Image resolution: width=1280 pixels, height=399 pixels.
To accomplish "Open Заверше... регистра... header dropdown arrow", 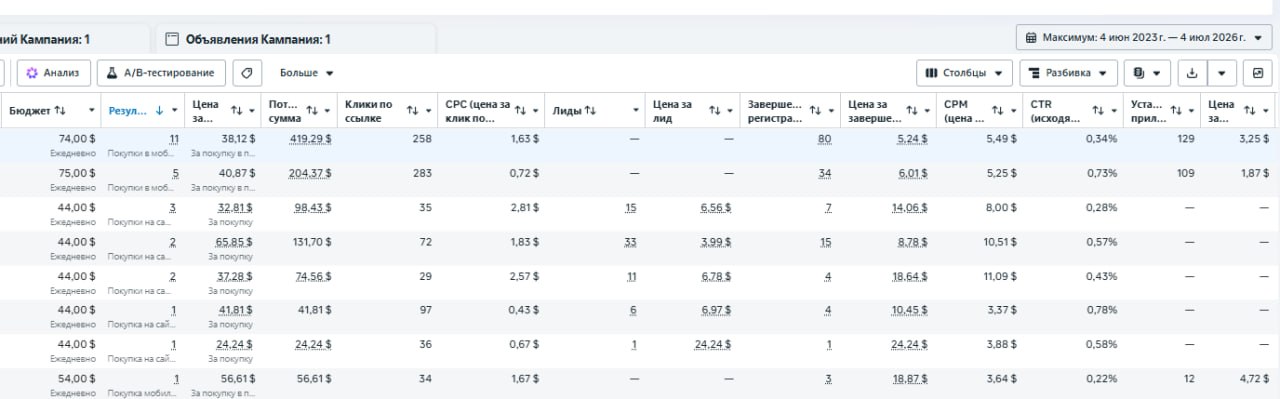I will click(x=831, y=110).
